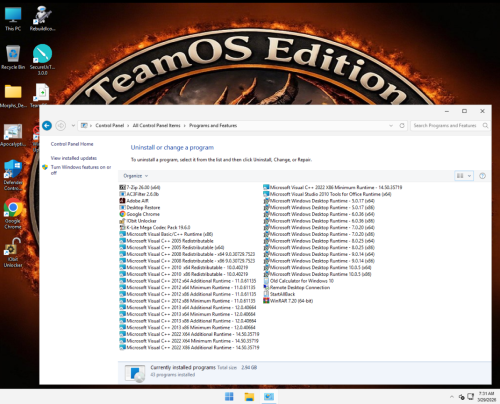
Task: Open the View installed updates link
Action: 74,158
